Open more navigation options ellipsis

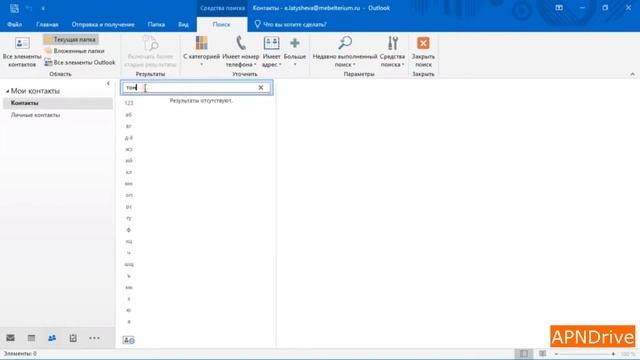click(94, 338)
